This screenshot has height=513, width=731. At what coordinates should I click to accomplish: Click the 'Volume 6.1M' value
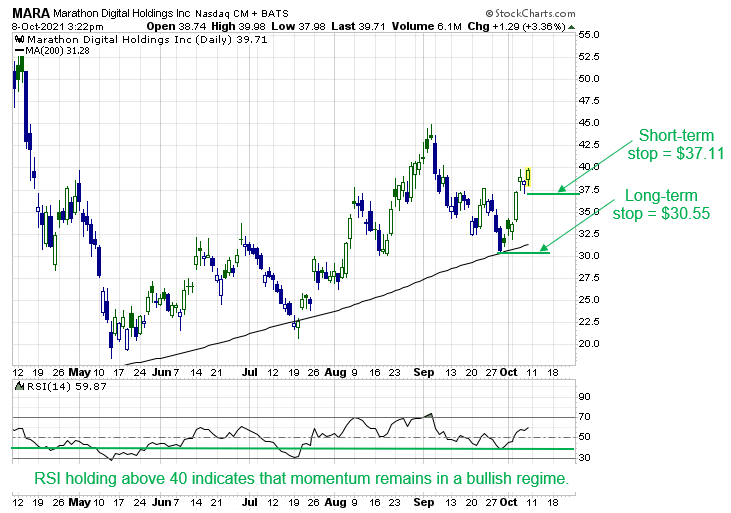click(426, 27)
